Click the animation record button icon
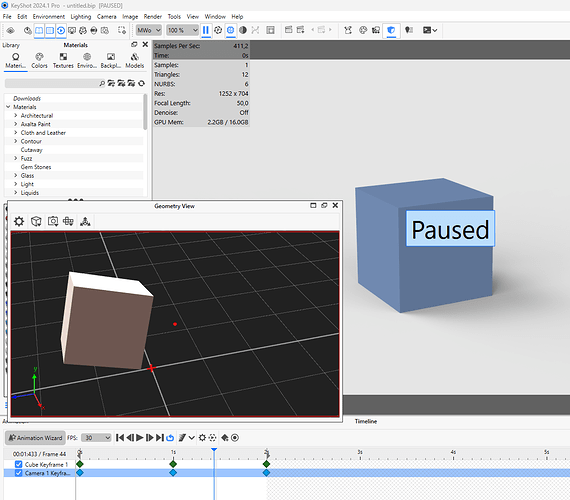 pos(235,437)
